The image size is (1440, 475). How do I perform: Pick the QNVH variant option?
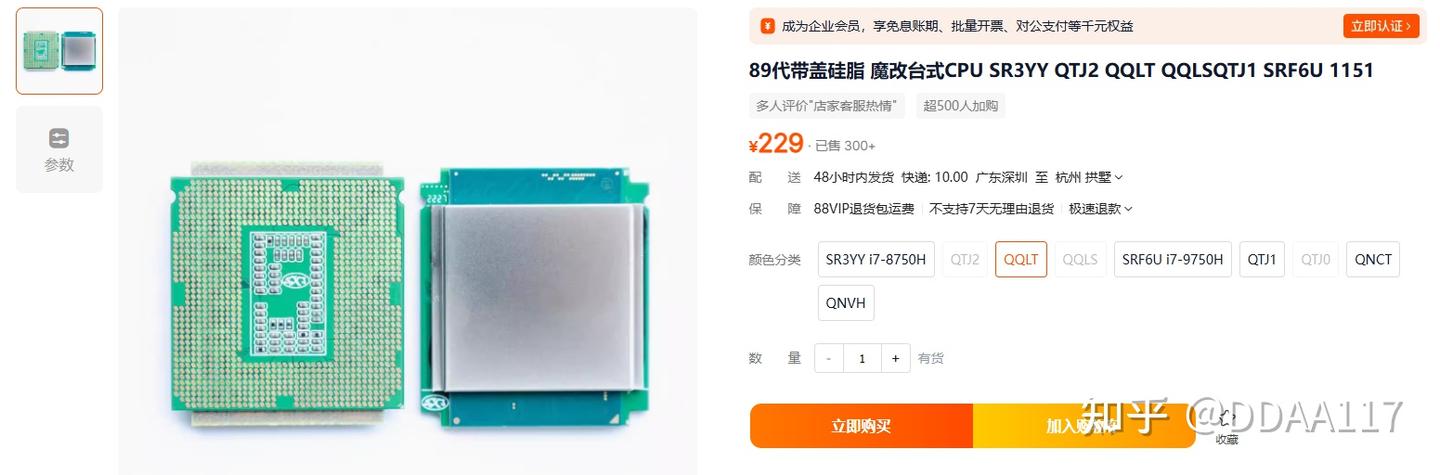coord(846,303)
